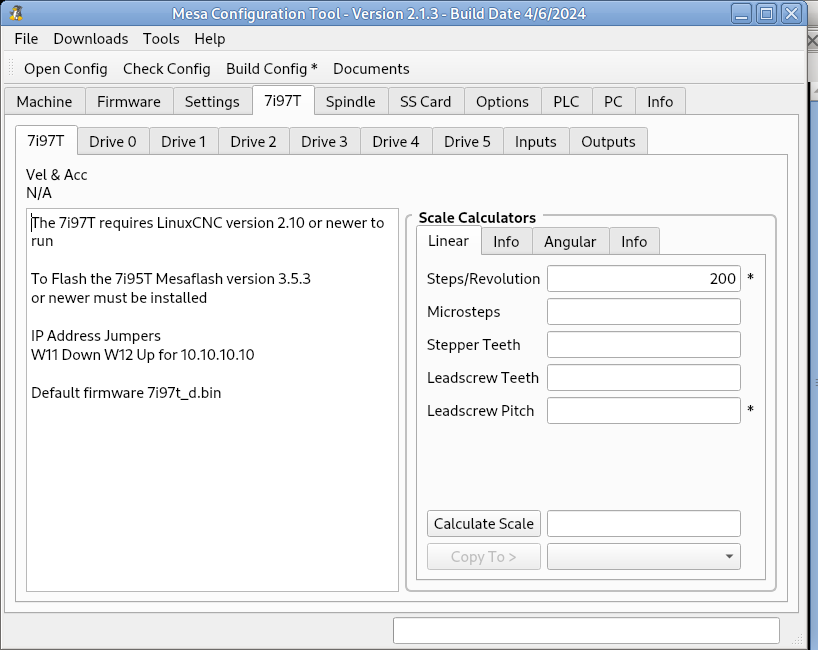Click the Microsteps input field
This screenshot has width=818, height=650.
click(x=644, y=311)
